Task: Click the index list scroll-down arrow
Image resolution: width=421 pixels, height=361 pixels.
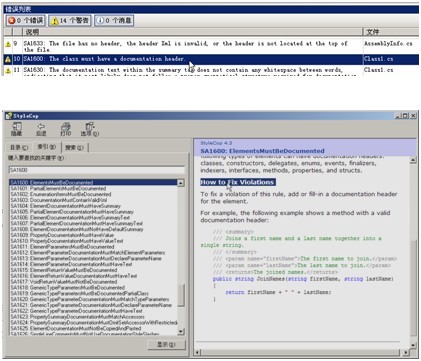Action: 181,331
